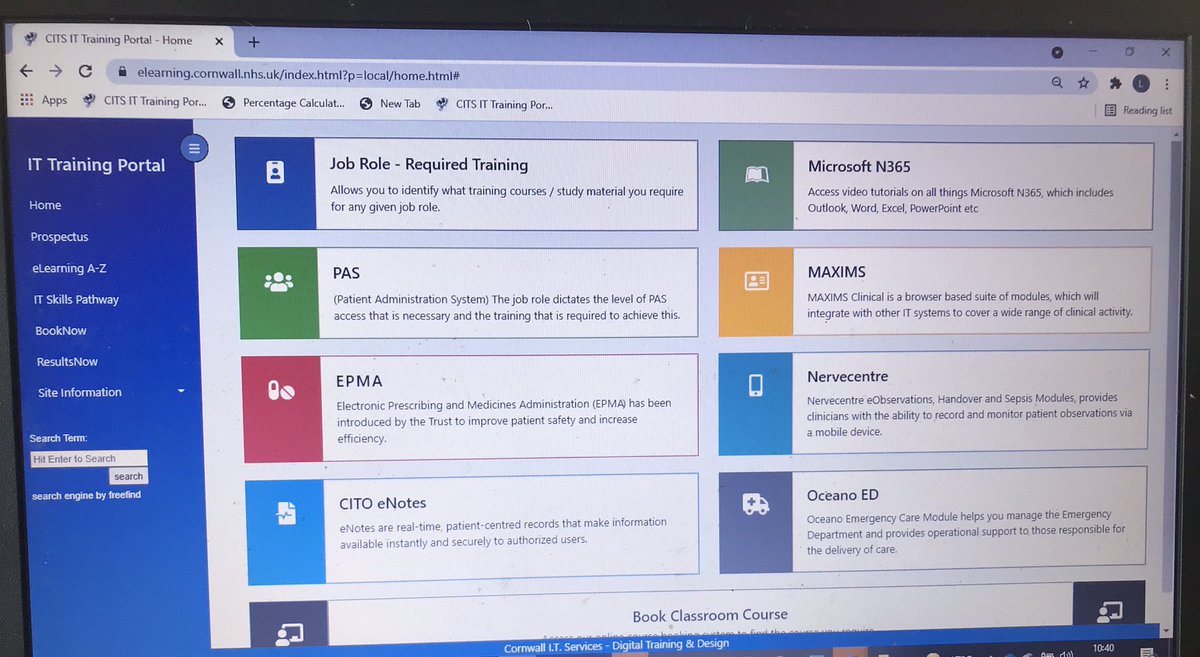Image resolution: width=1200 pixels, height=657 pixels.
Task: Open the Apps grid shortcut
Action: 43,101
